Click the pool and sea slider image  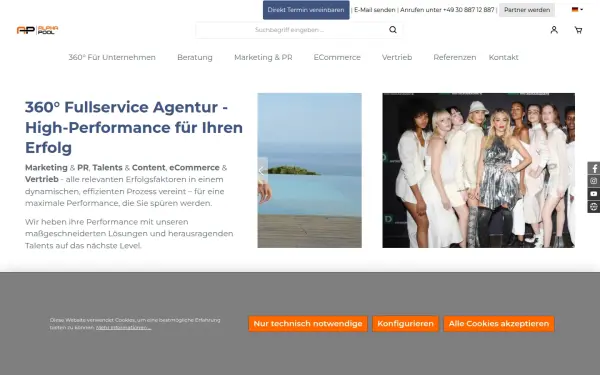pos(310,170)
